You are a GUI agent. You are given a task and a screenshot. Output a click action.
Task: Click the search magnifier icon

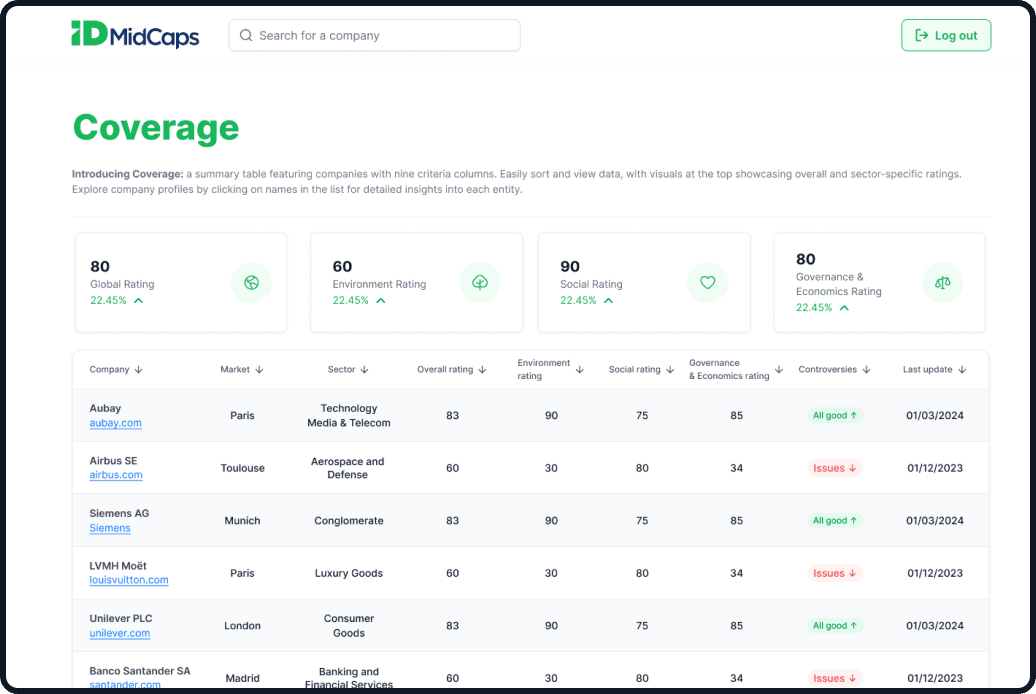point(246,36)
